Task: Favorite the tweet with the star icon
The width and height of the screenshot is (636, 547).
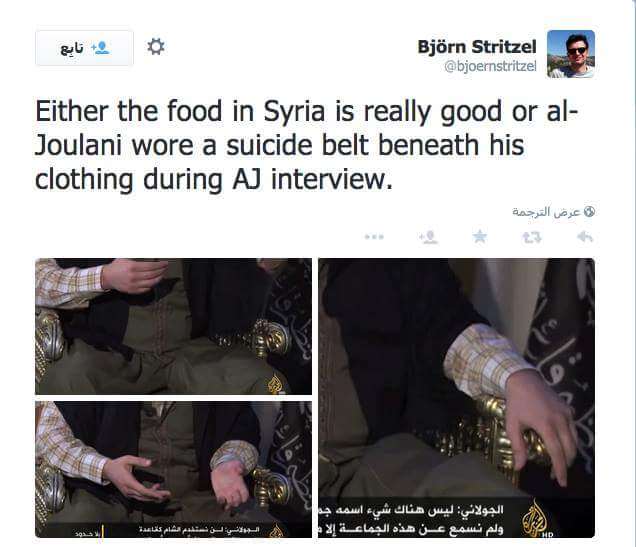Action: [479, 236]
